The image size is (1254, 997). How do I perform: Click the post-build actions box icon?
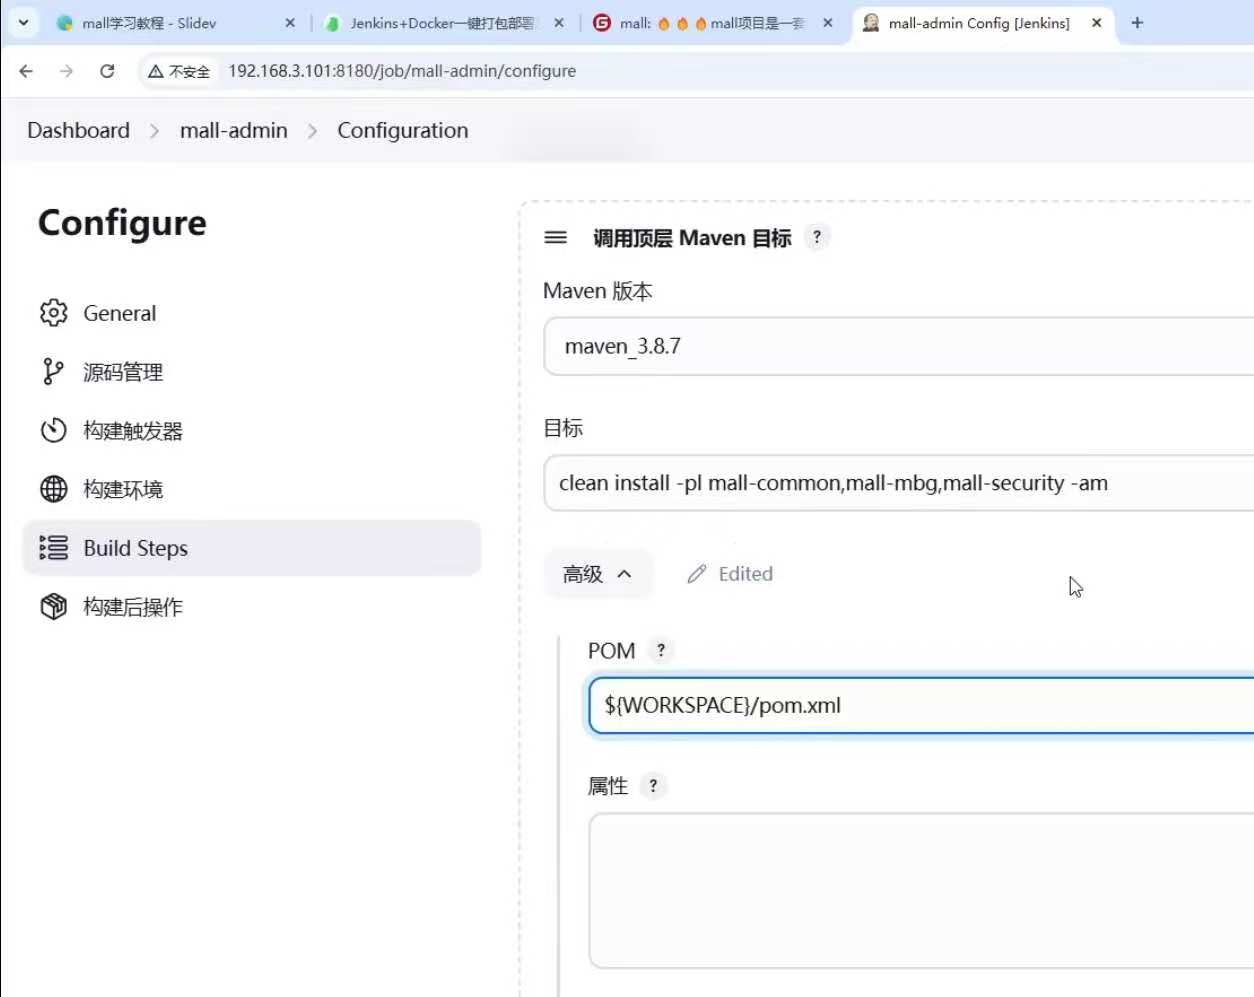click(53, 606)
